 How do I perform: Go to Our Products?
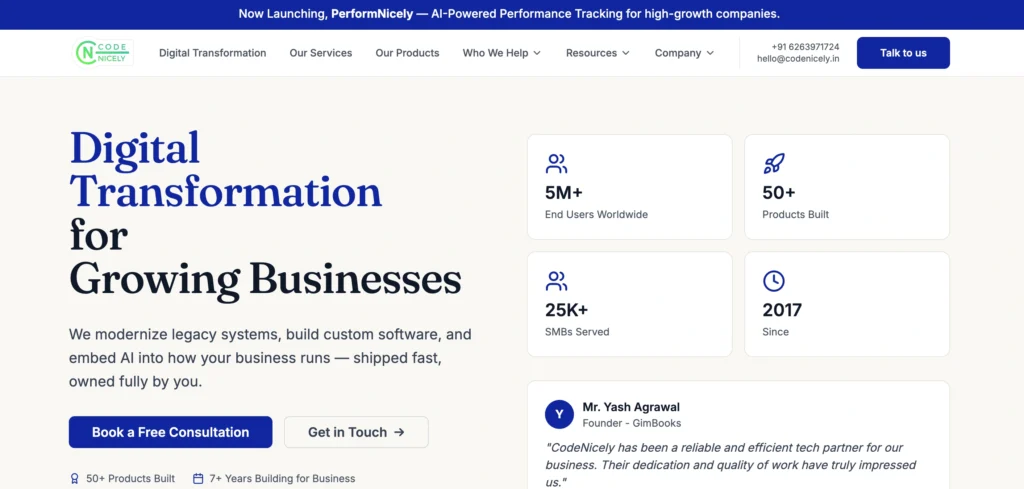(x=408, y=53)
